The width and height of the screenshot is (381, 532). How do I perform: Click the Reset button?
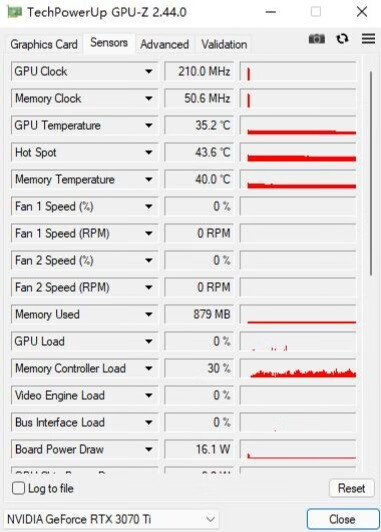pyautogui.click(x=351, y=488)
